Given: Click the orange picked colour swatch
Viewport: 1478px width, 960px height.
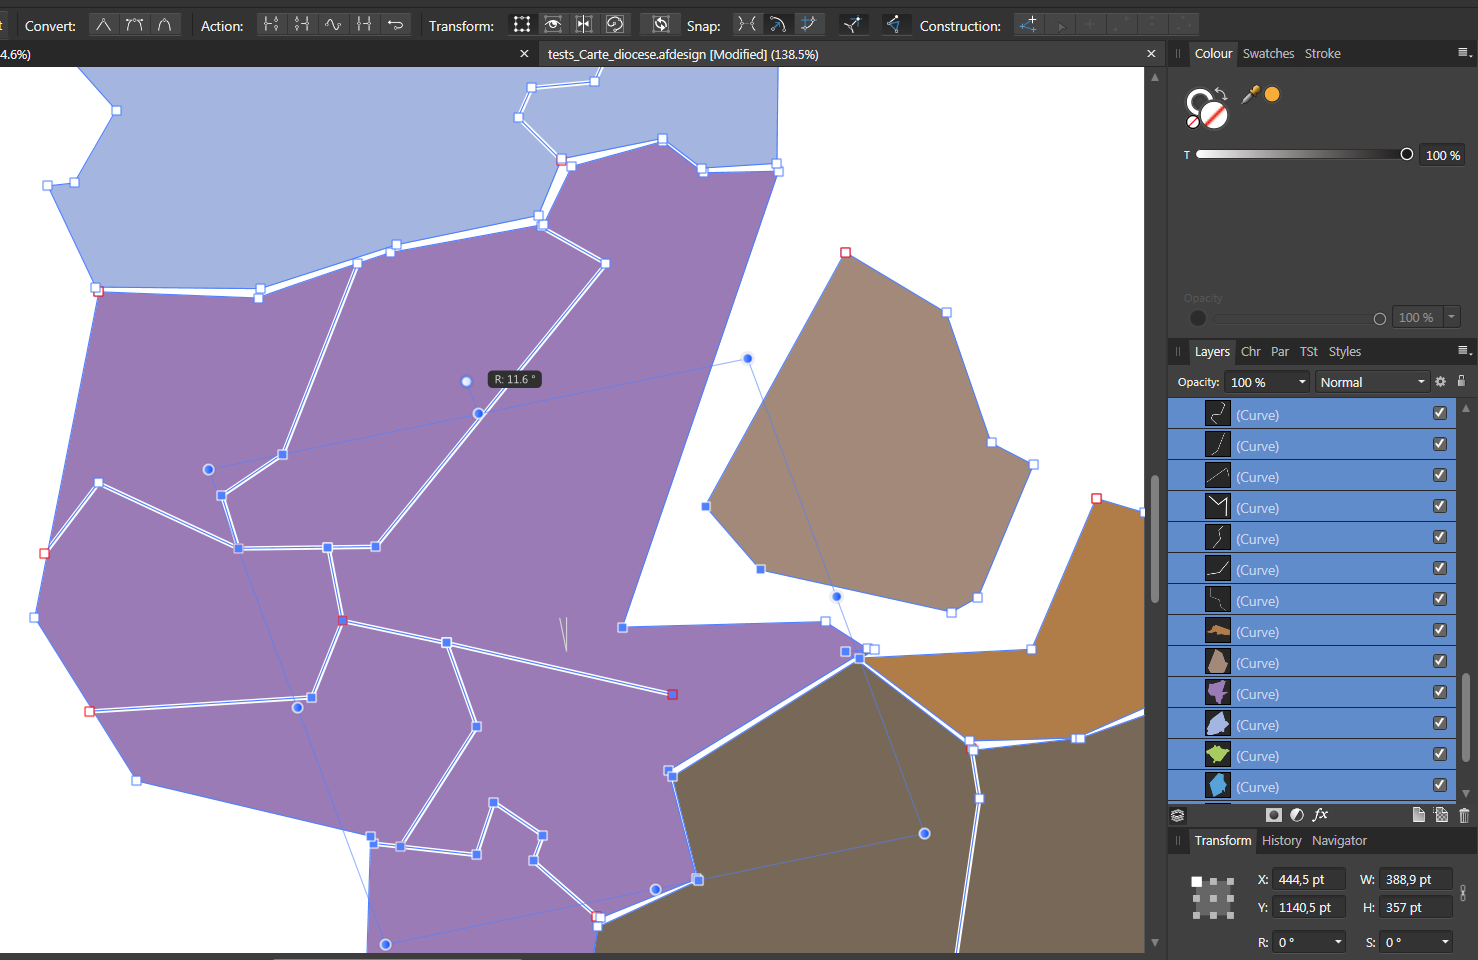Looking at the screenshot, I should (x=1272, y=94).
